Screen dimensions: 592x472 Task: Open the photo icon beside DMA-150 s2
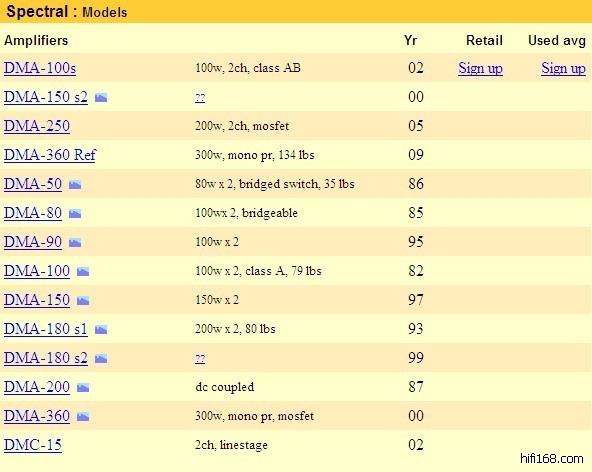(101, 98)
